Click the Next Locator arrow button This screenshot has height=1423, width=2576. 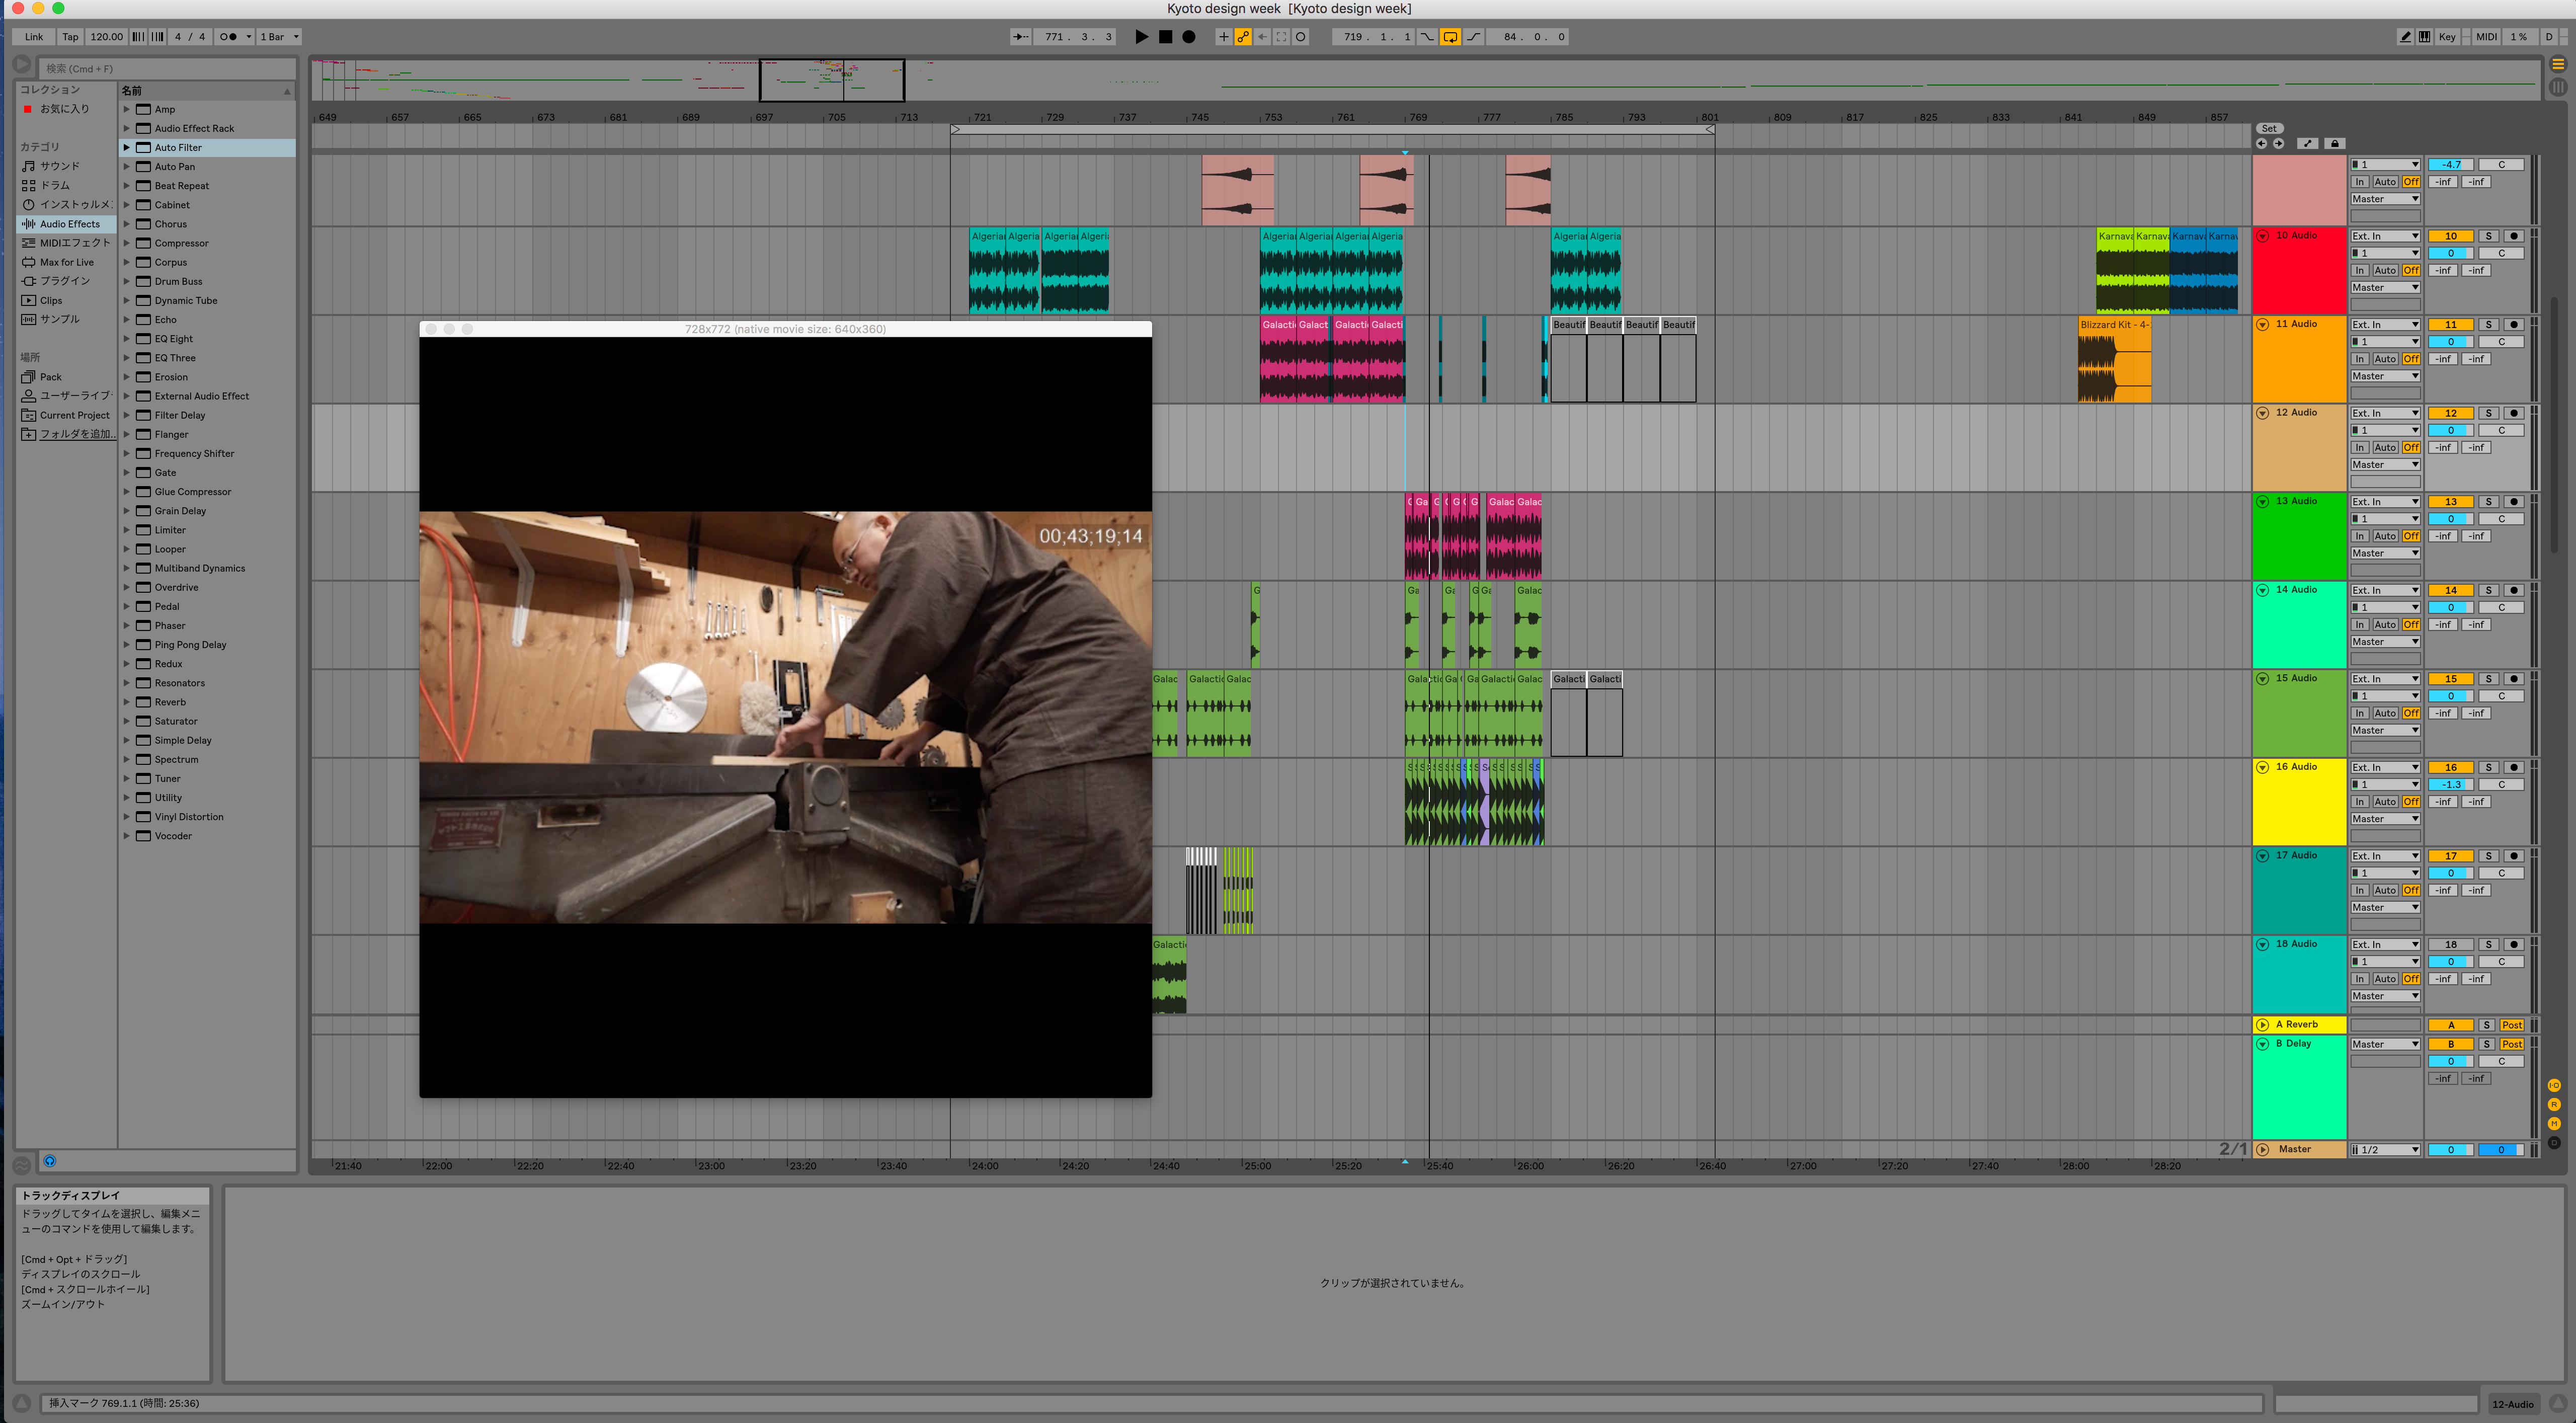coord(2279,144)
